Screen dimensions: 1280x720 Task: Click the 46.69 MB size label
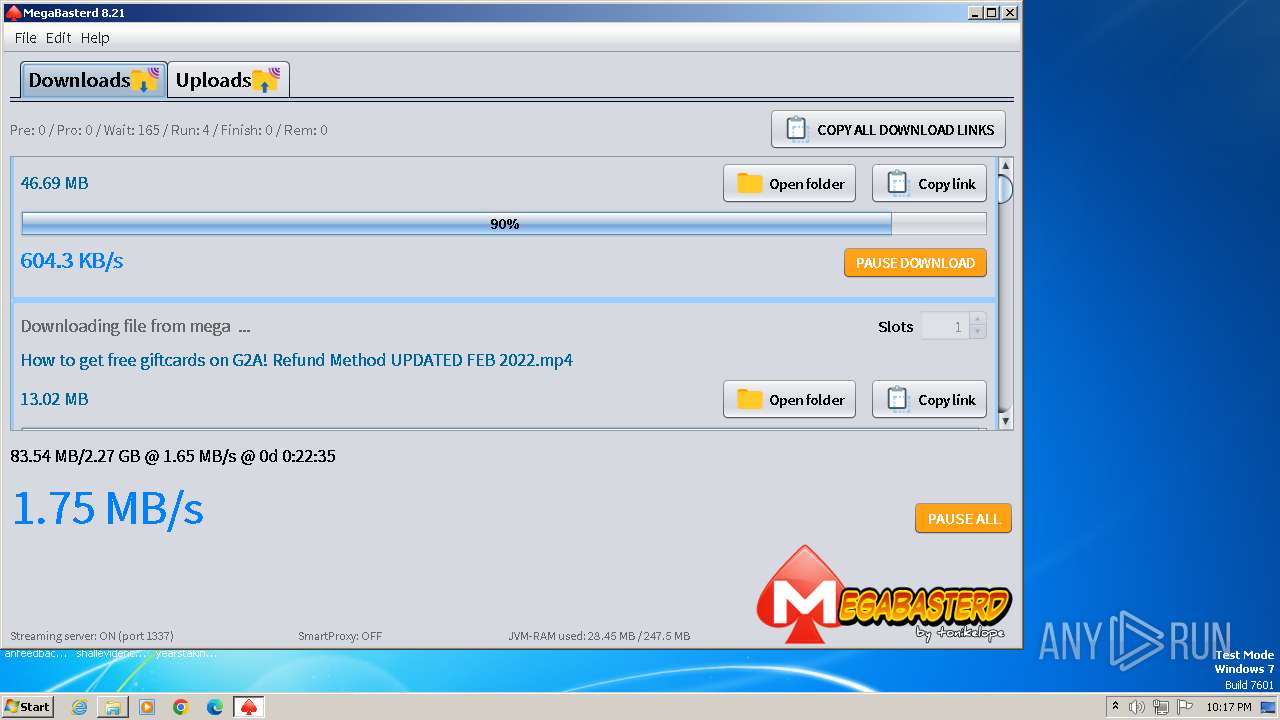pos(55,183)
